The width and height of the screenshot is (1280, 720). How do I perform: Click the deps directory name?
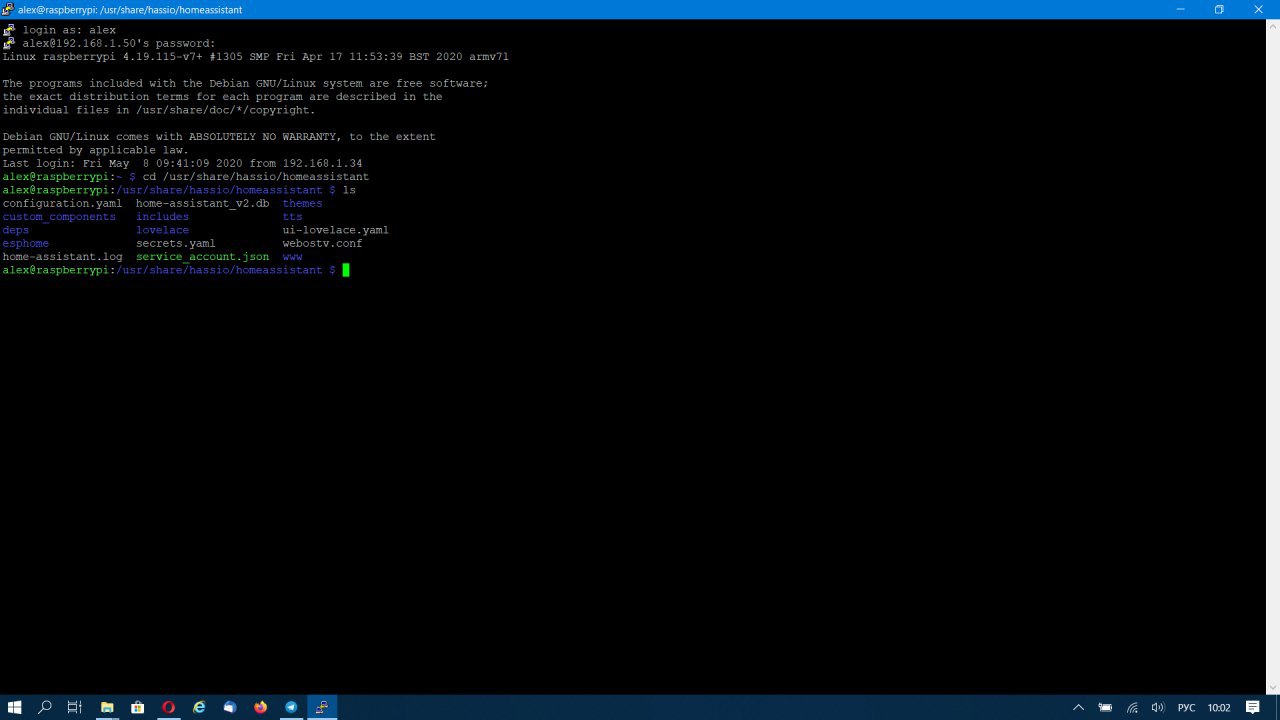tap(15, 230)
